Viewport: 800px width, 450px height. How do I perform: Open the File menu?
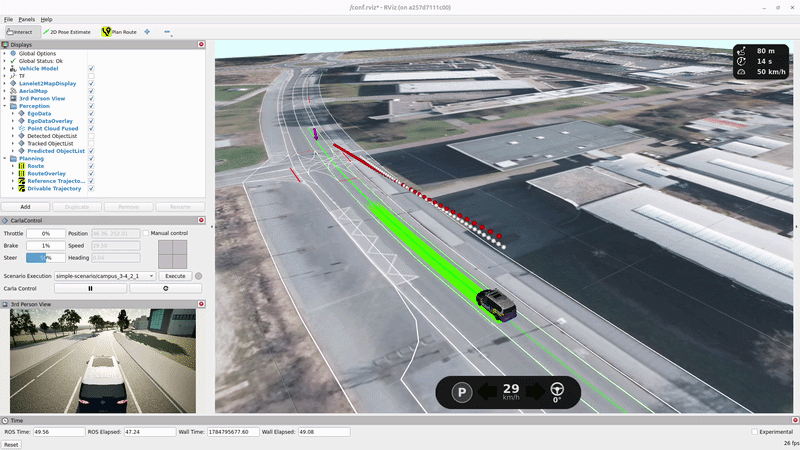pos(8,19)
